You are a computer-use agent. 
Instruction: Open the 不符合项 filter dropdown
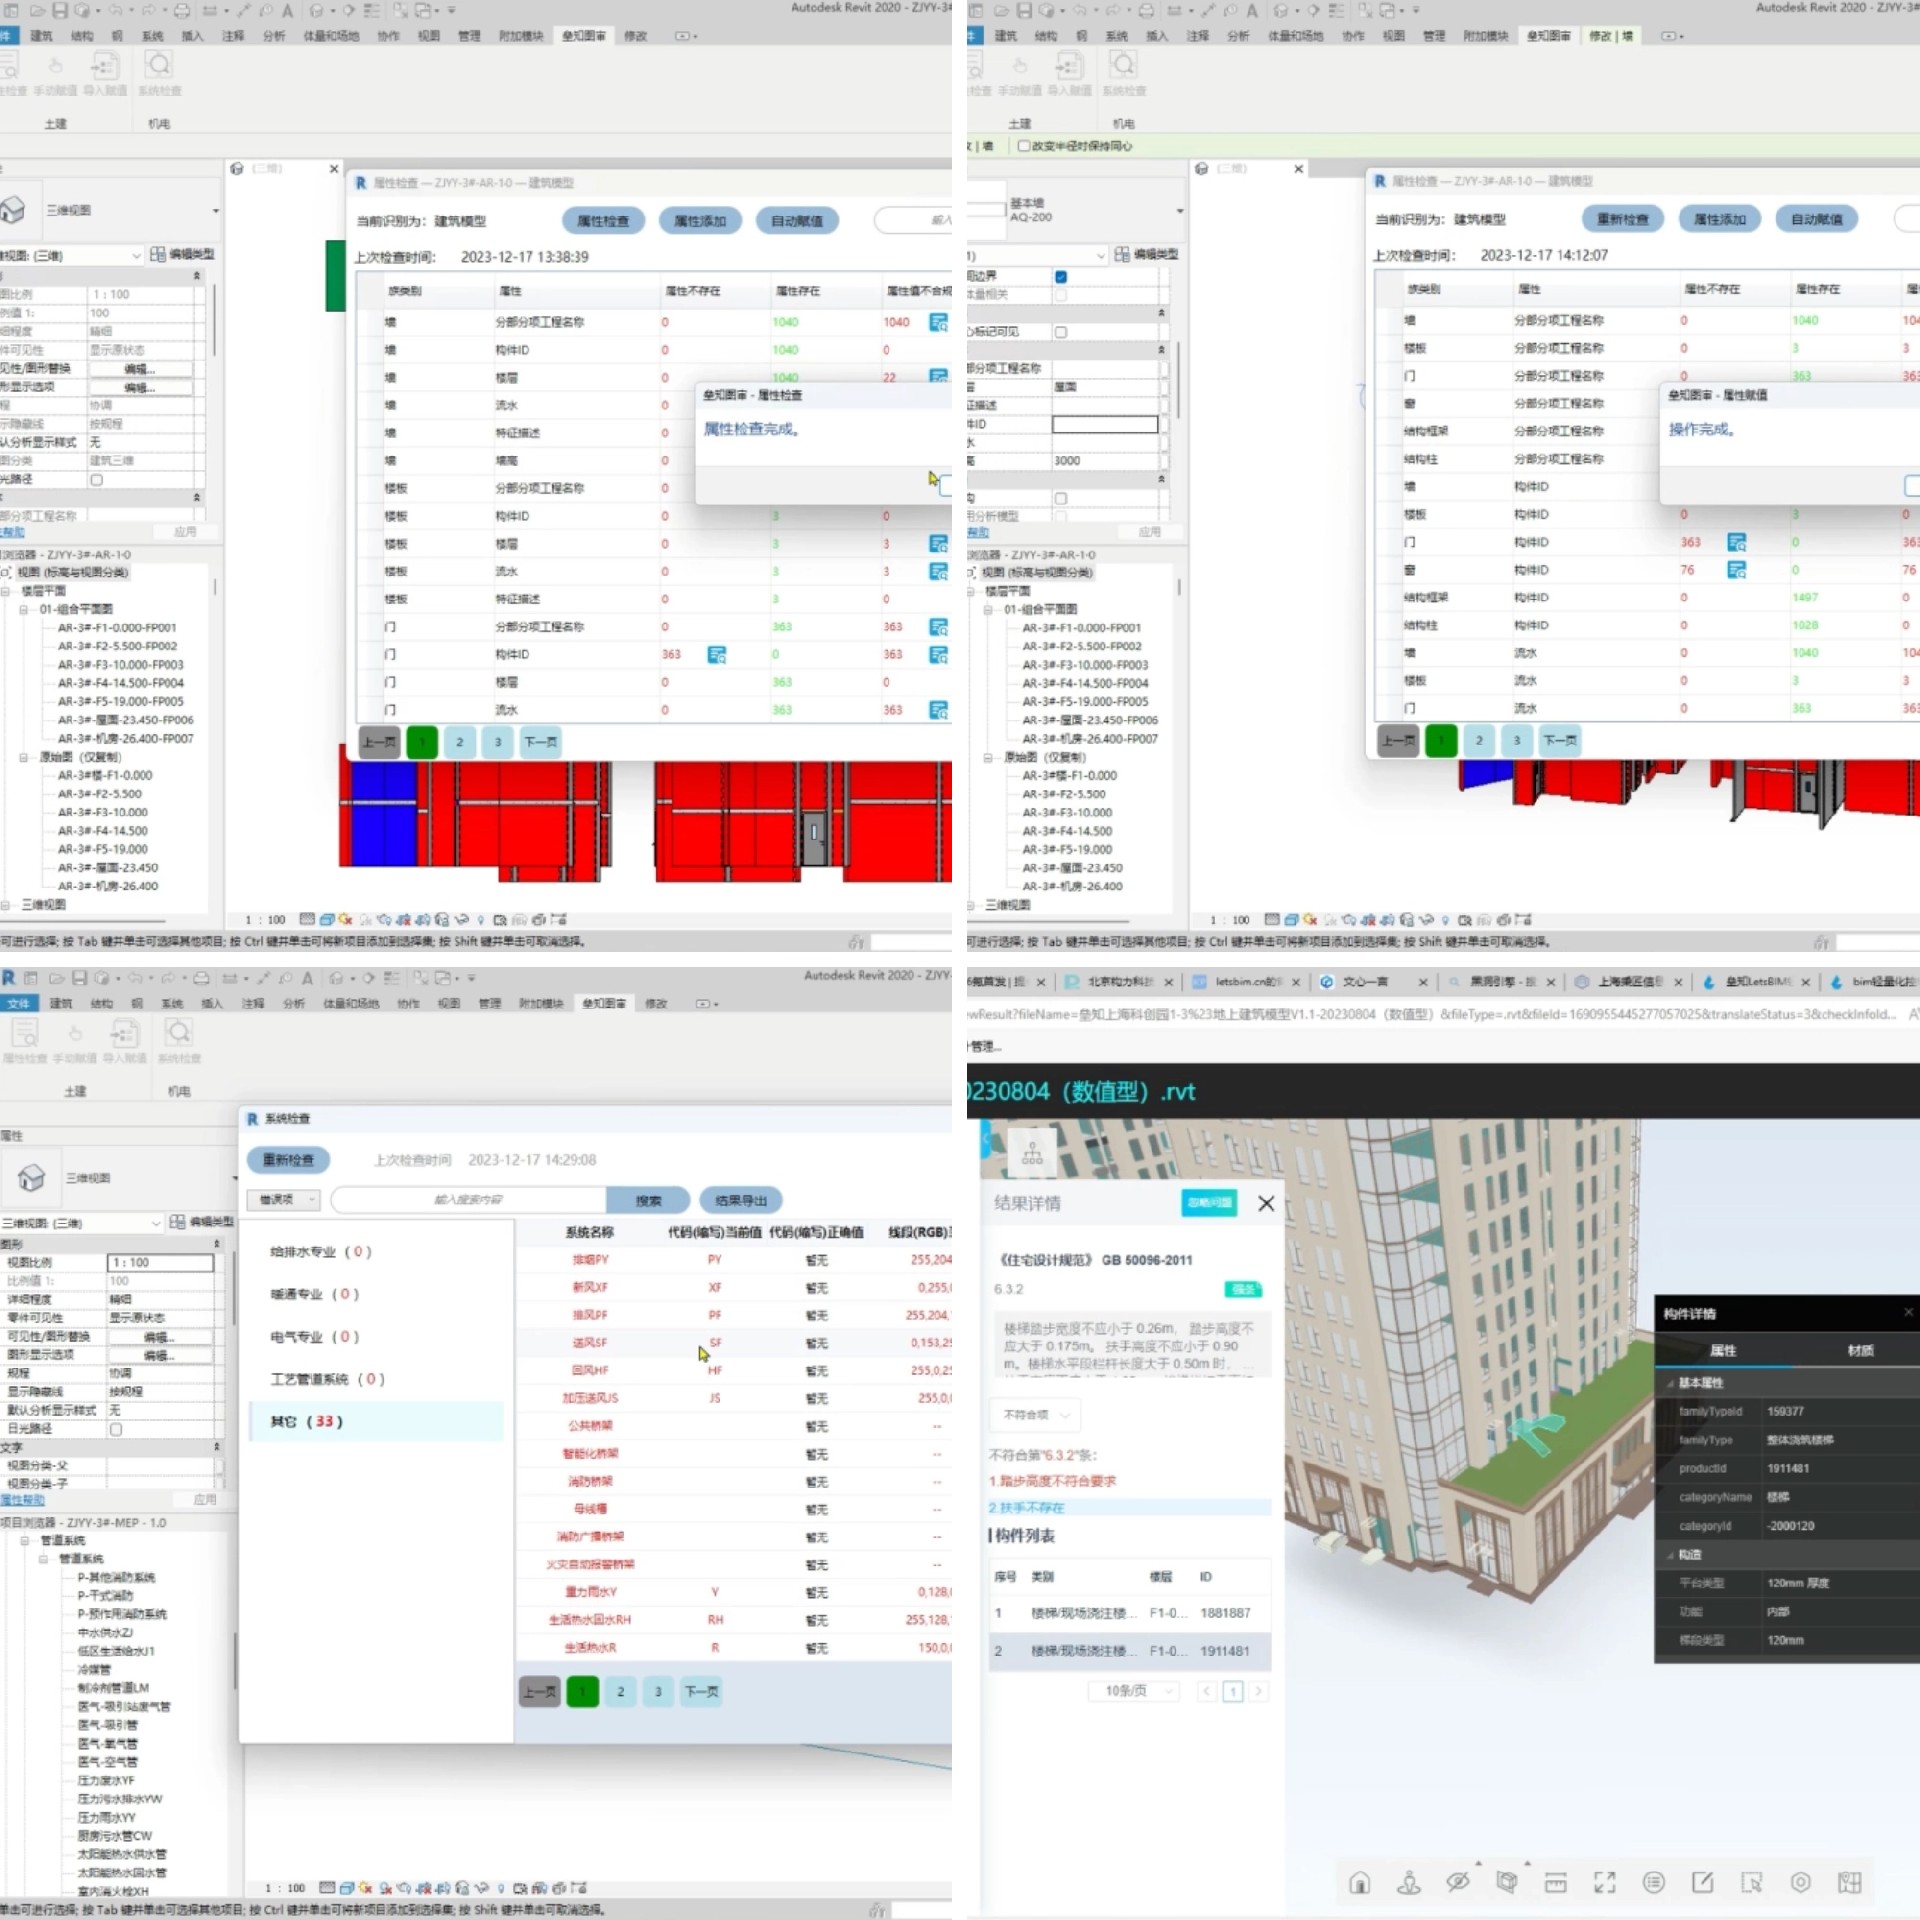coord(1036,1415)
